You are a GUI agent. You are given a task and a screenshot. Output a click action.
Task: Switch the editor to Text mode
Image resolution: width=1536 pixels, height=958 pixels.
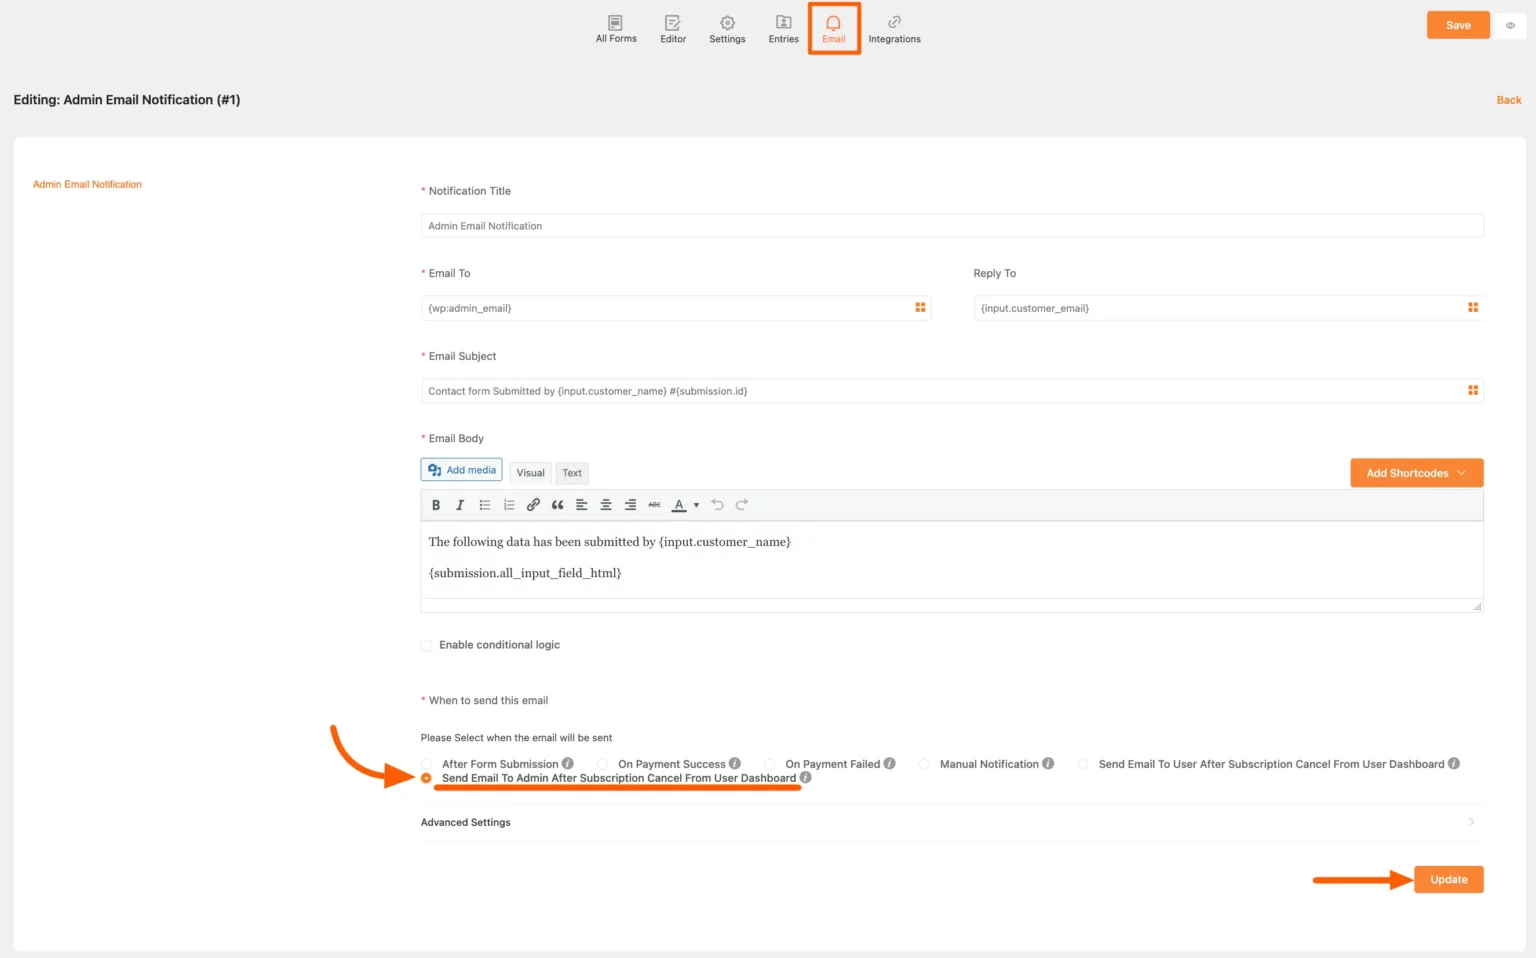pyautogui.click(x=572, y=472)
